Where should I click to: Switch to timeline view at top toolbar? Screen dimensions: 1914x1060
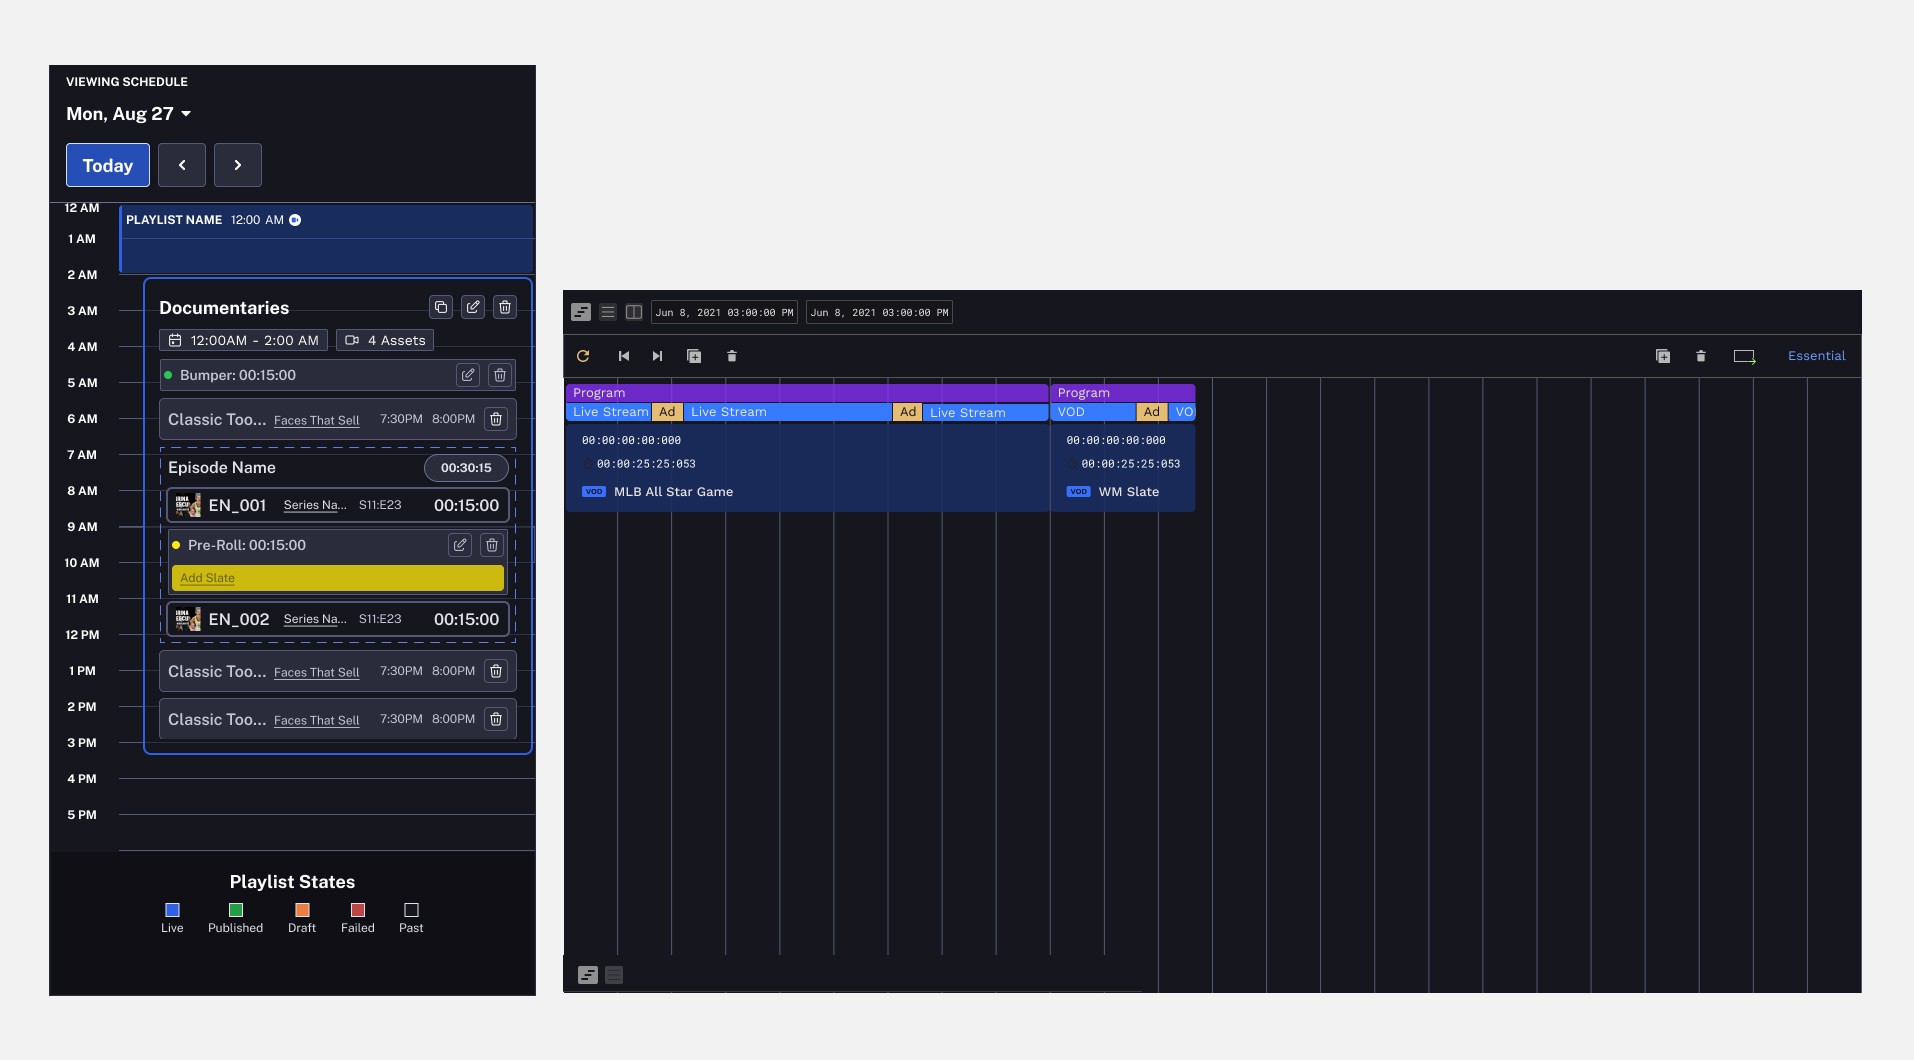pos(581,312)
